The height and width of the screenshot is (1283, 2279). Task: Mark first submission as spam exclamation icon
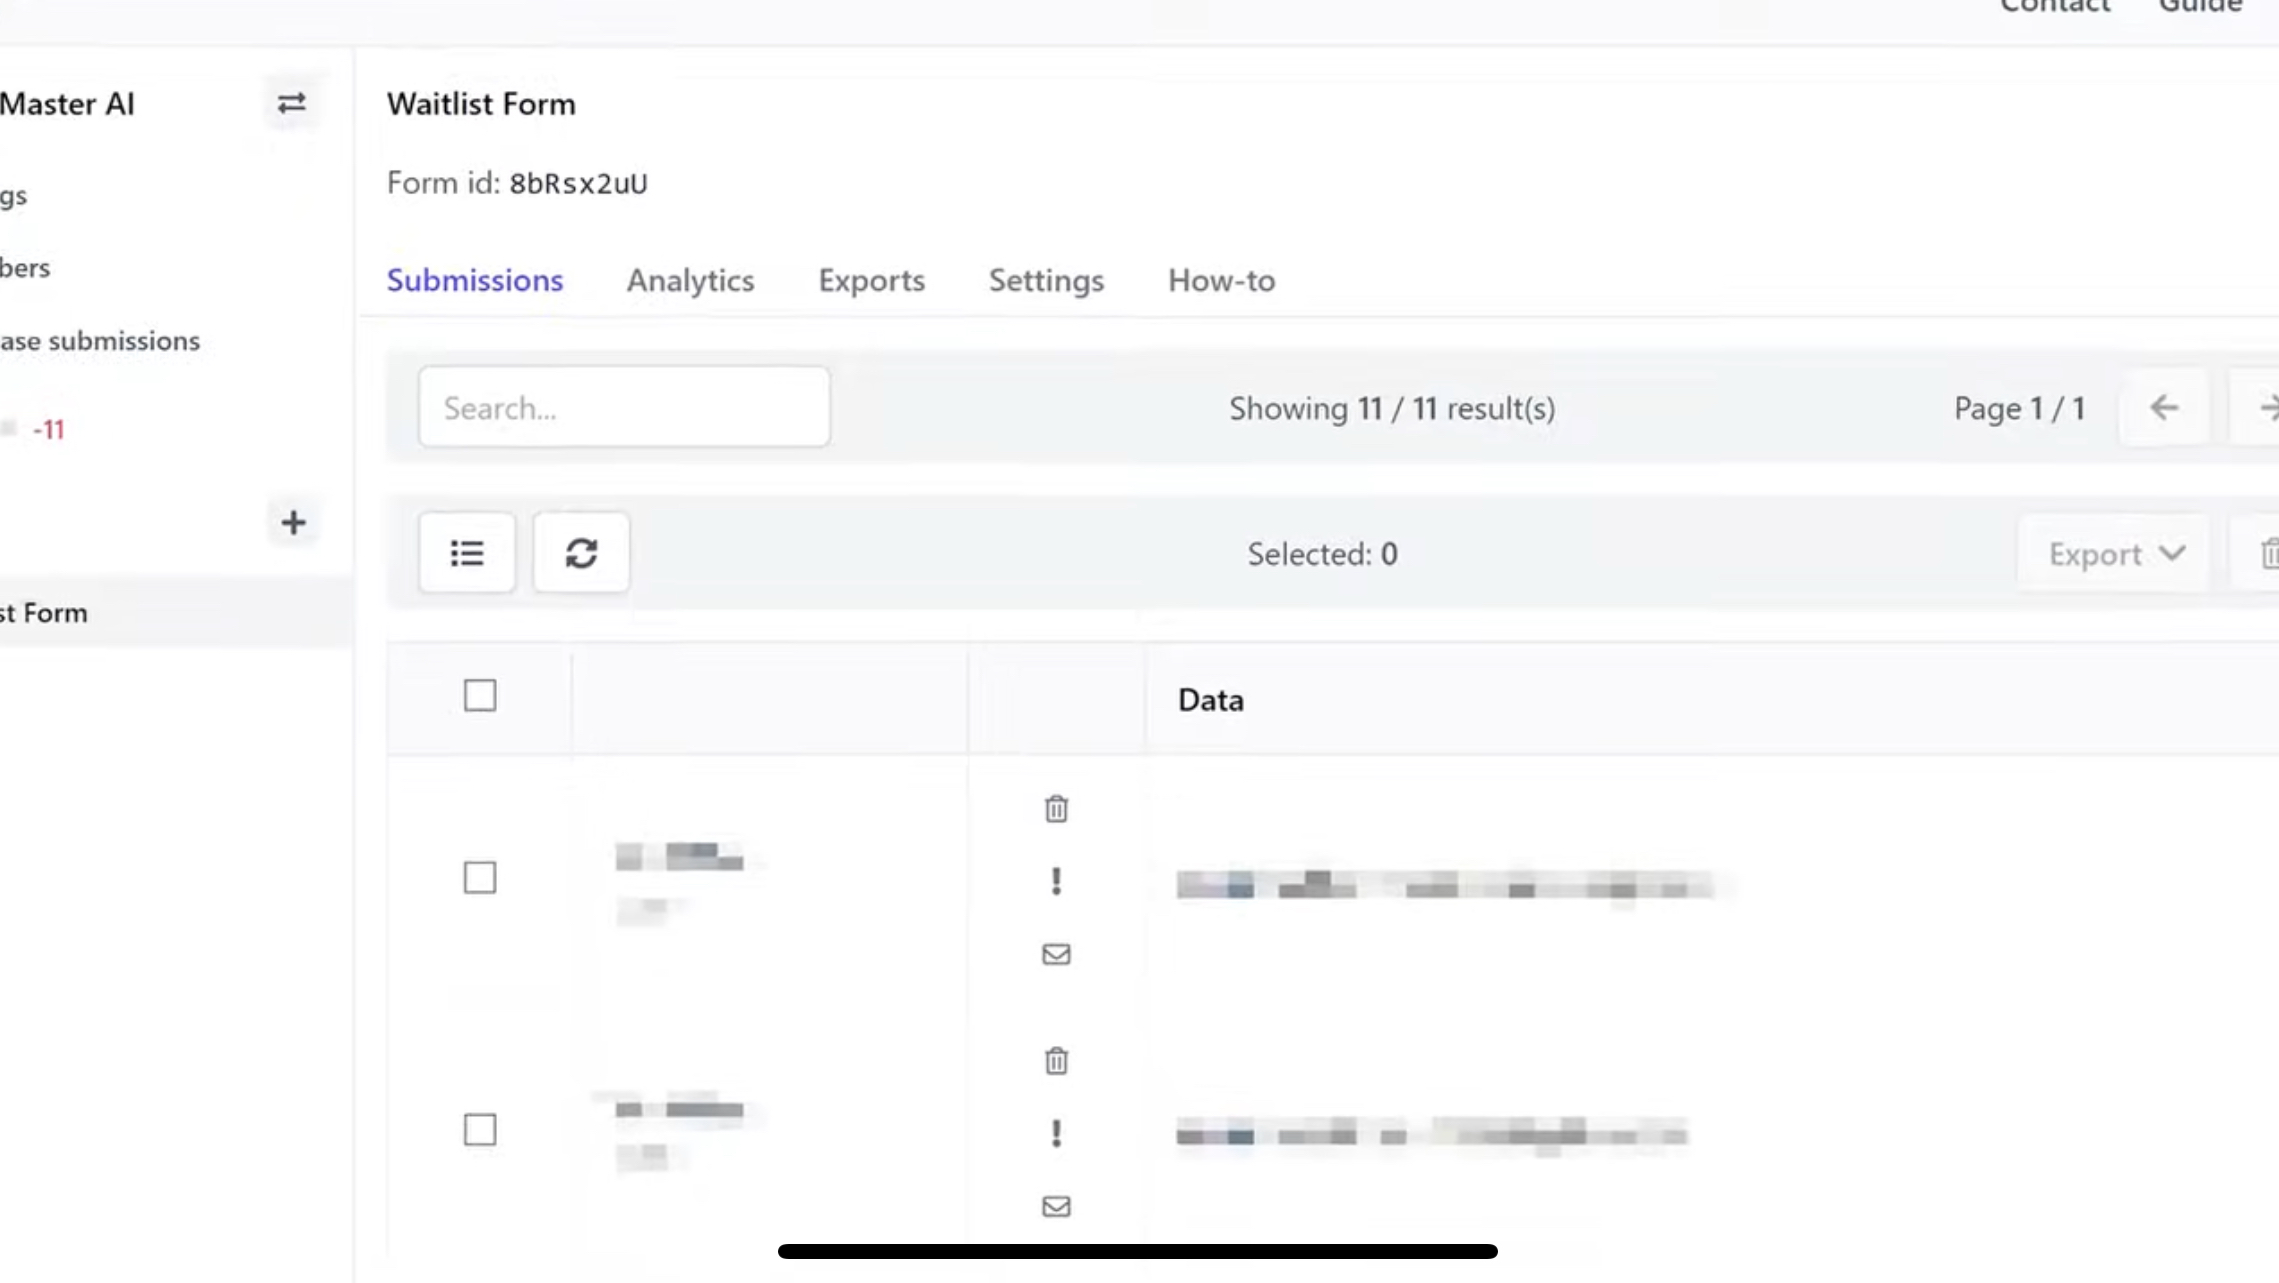click(x=1056, y=881)
